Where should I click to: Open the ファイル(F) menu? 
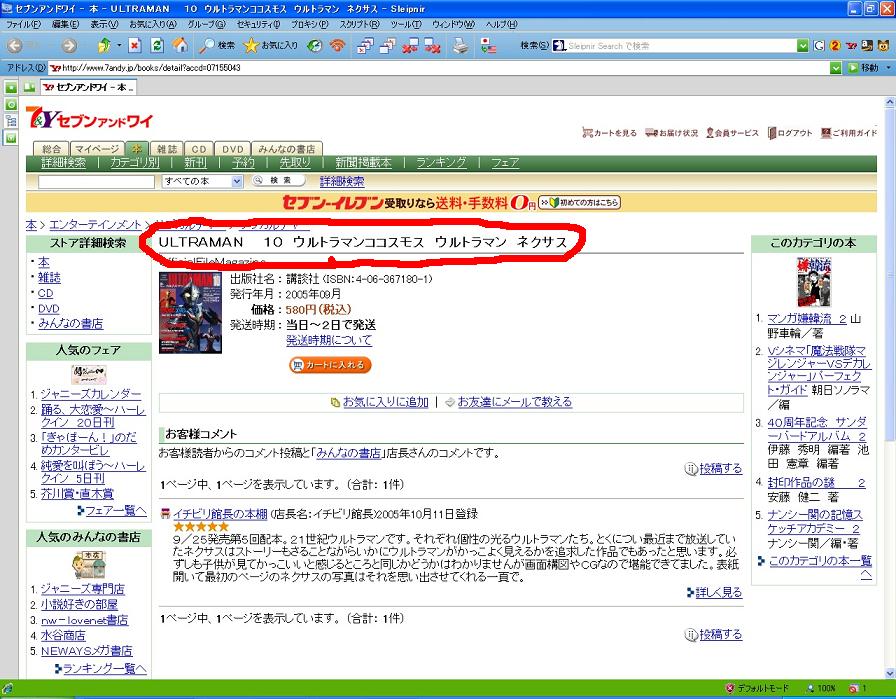(23, 25)
